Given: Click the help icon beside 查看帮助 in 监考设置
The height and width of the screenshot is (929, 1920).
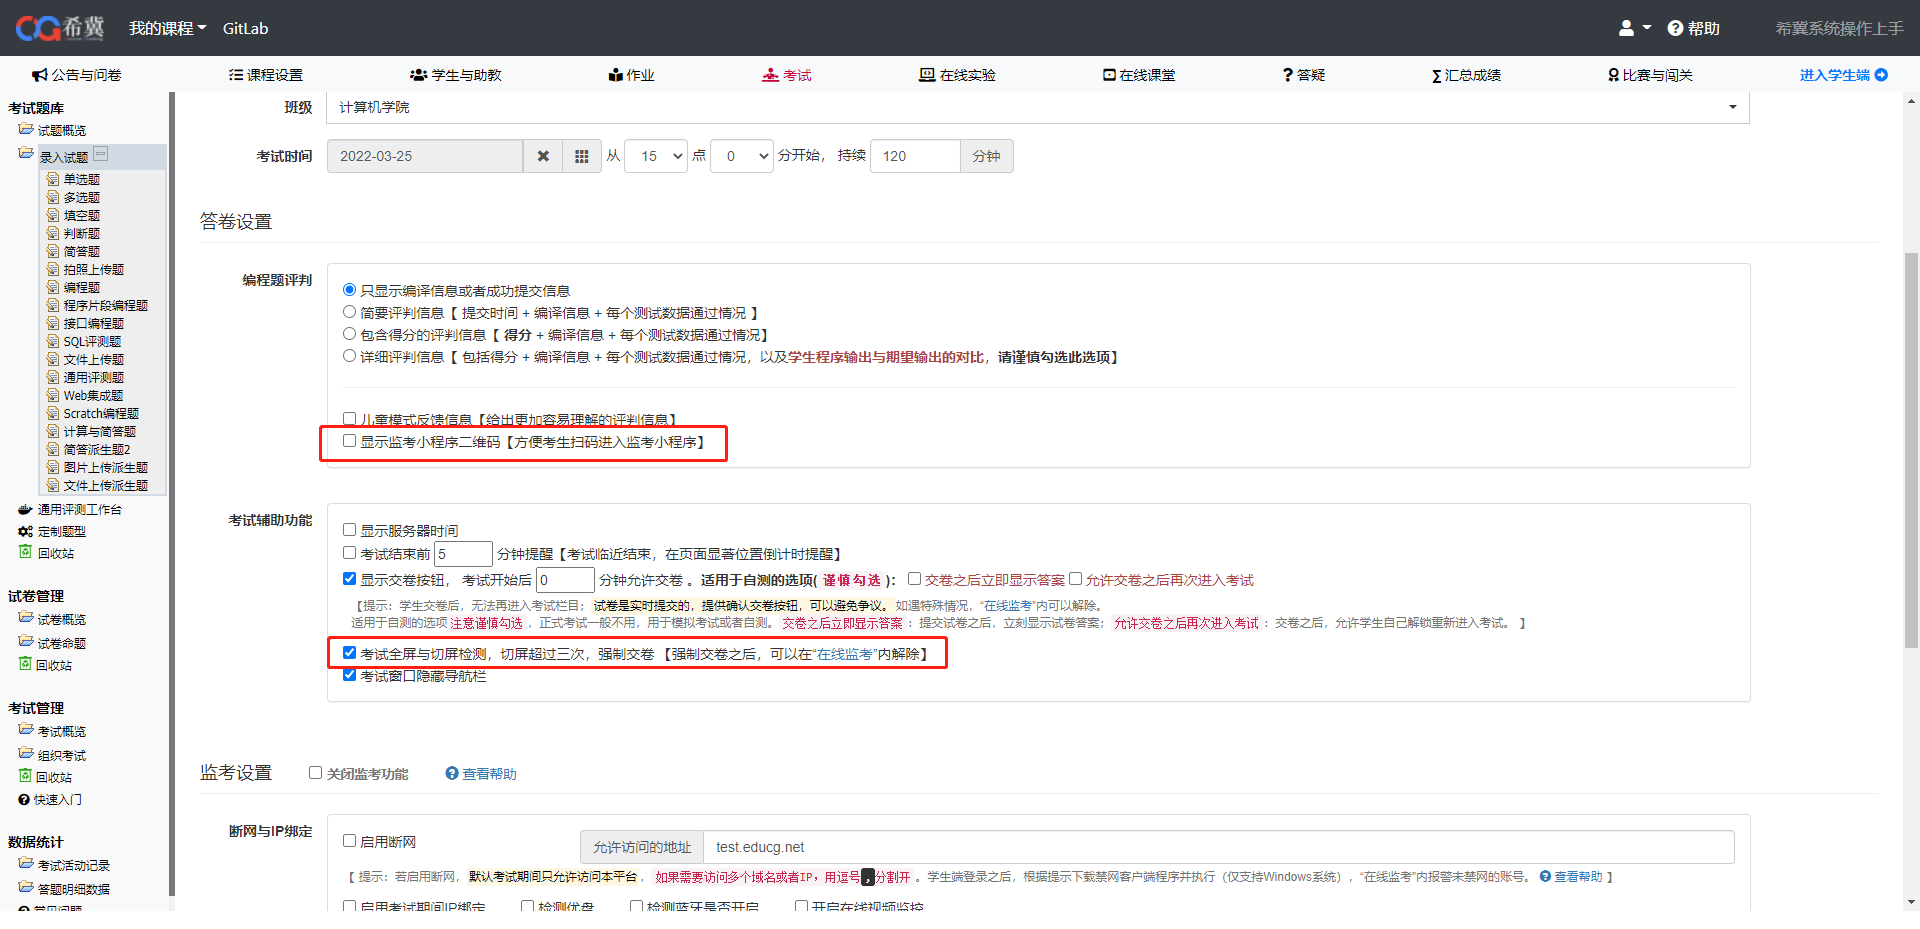Looking at the screenshot, I should 452,773.
